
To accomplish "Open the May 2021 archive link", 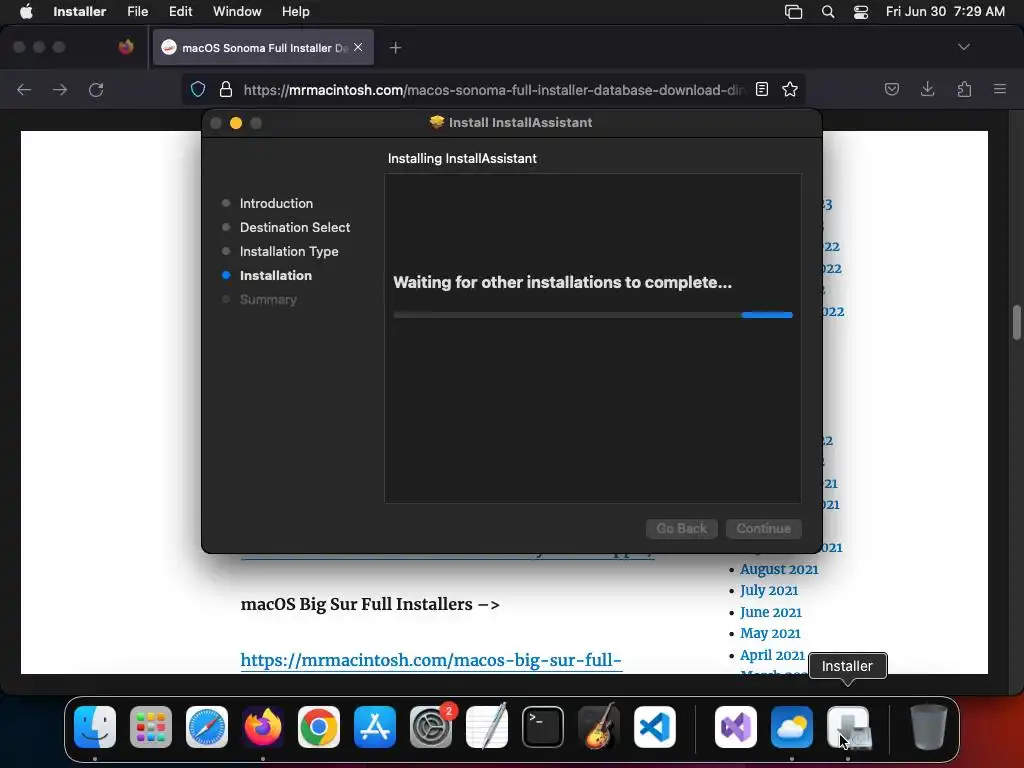I will click(x=770, y=633).
